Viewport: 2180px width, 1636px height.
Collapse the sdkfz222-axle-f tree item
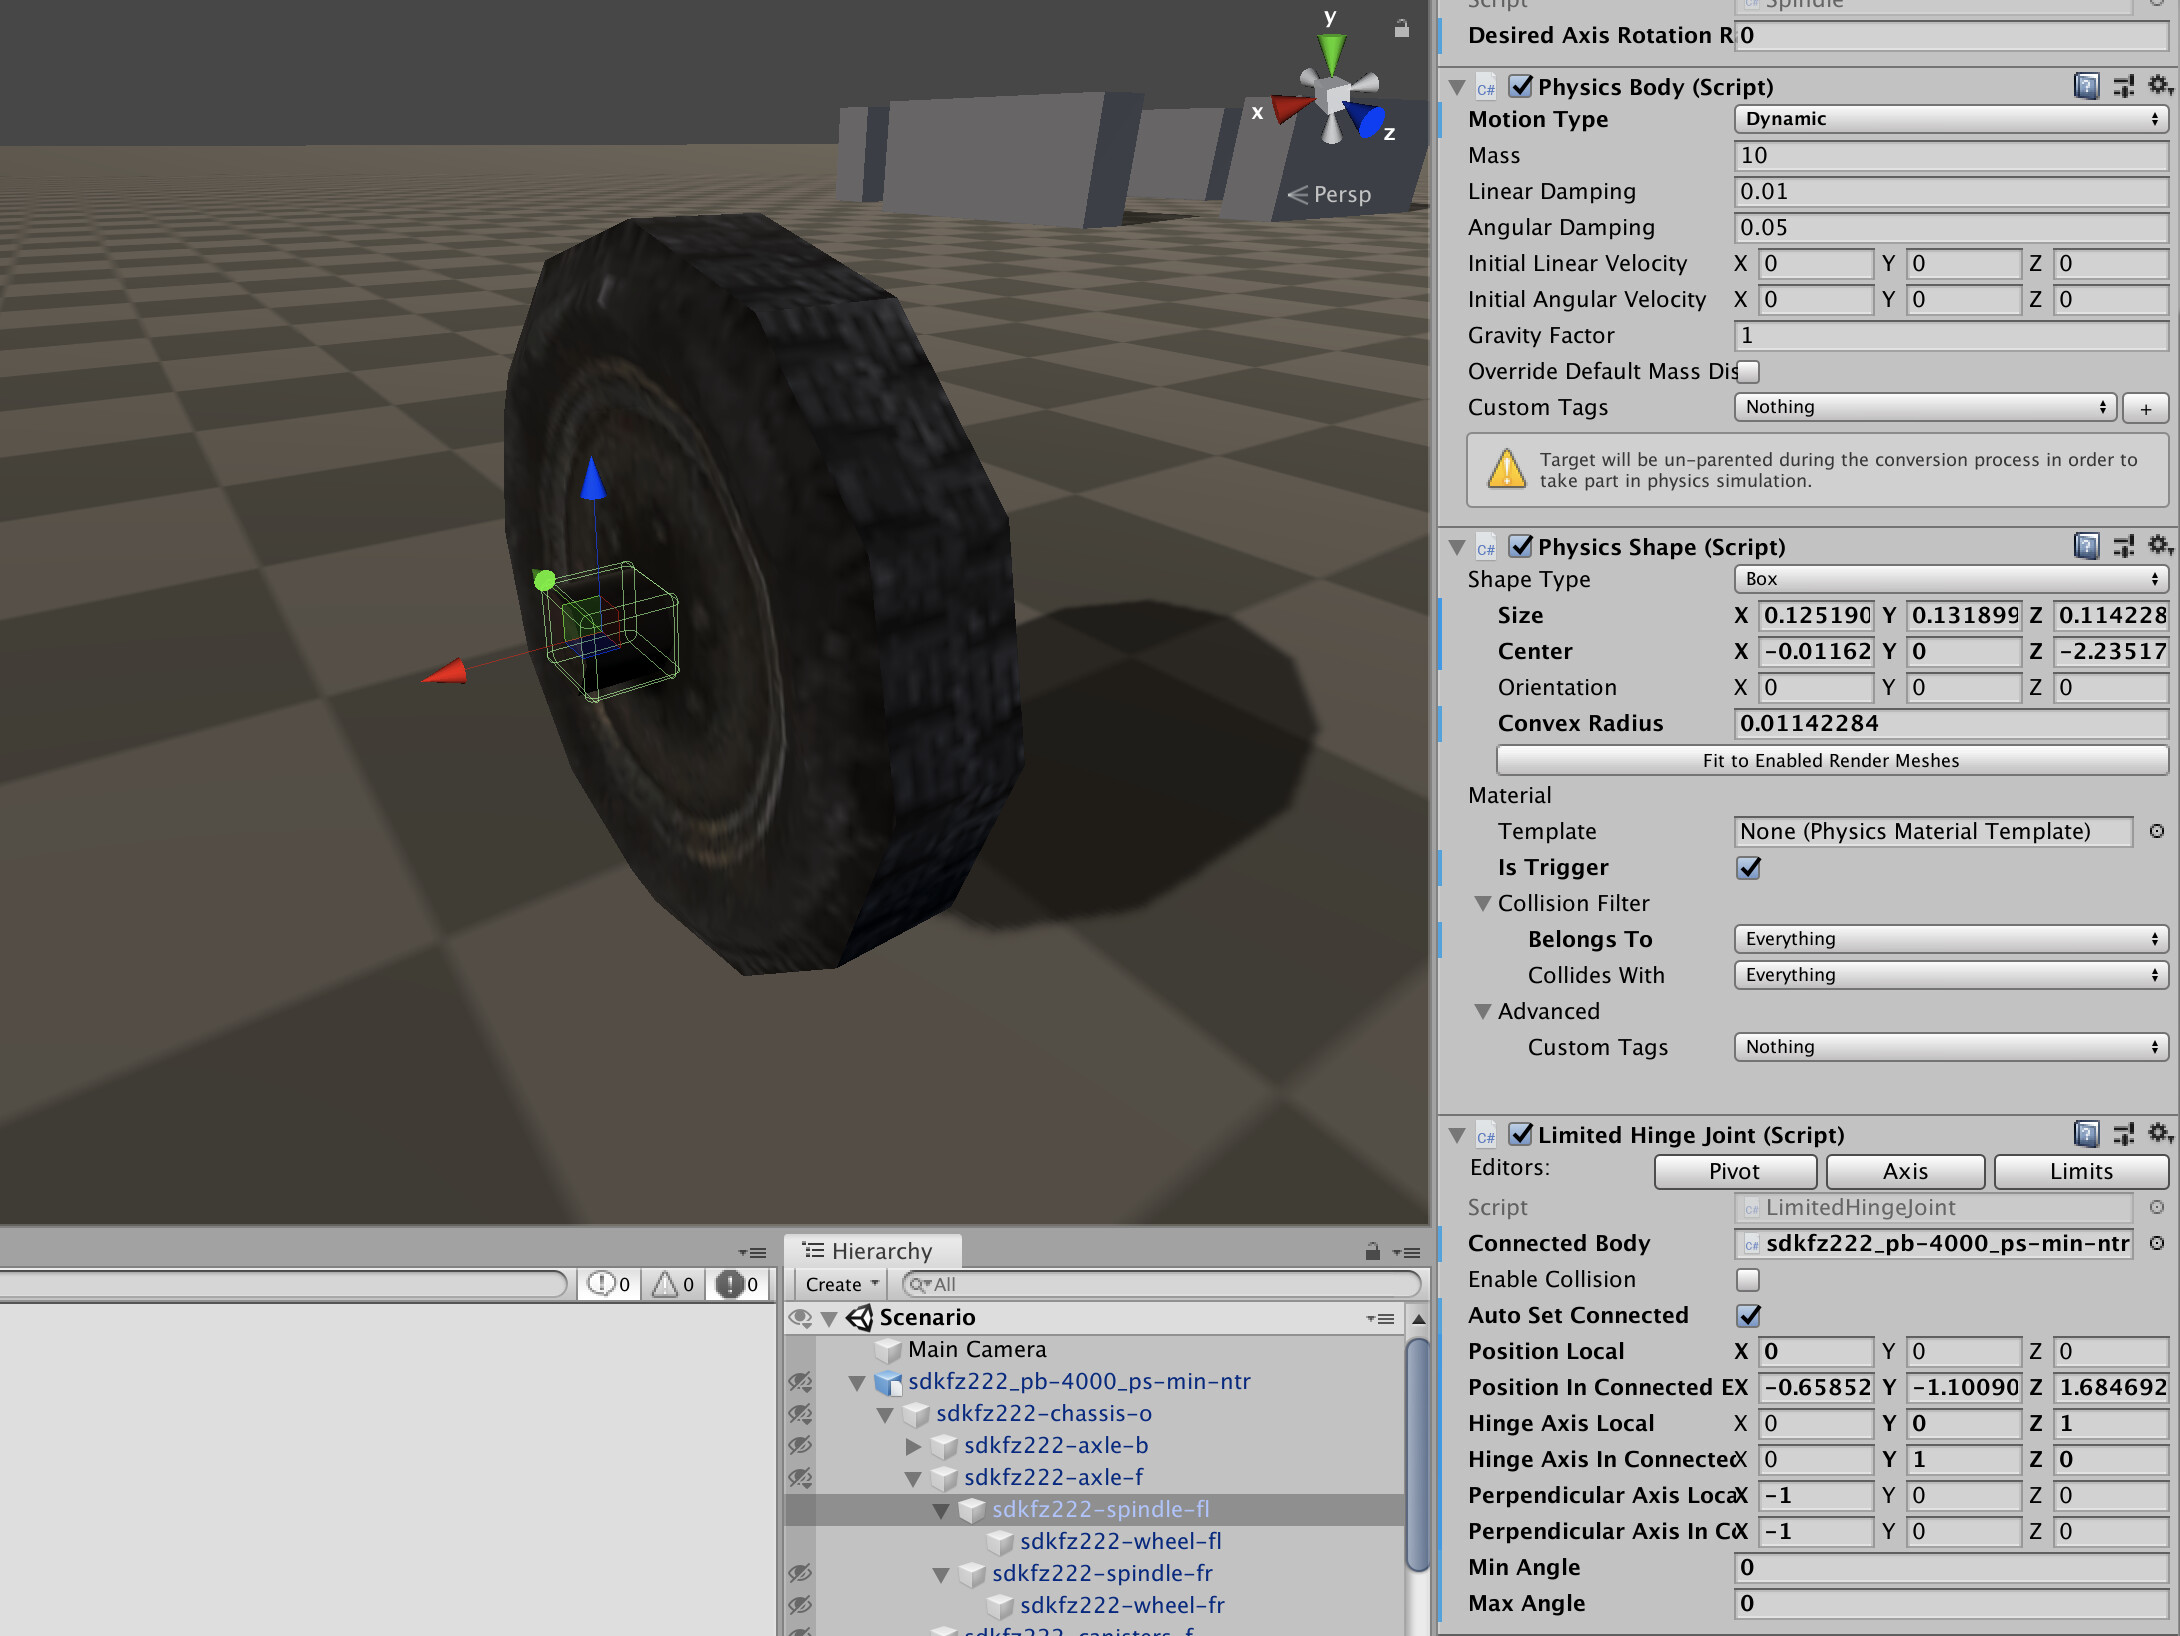coord(914,1477)
